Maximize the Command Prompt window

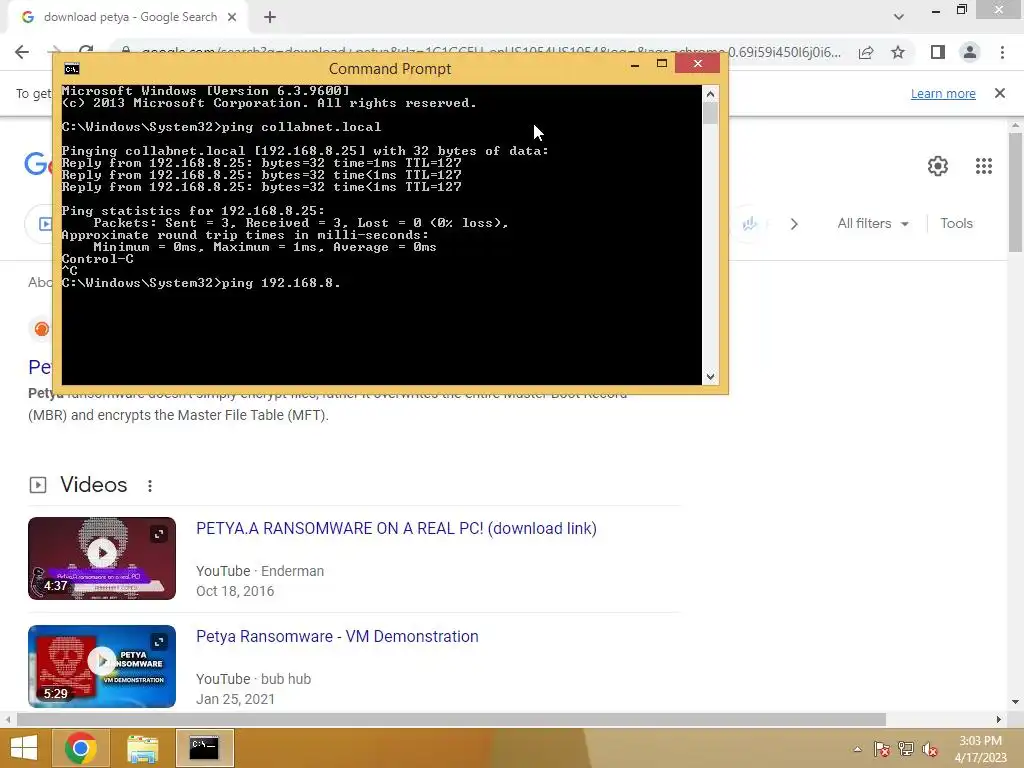pos(662,63)
